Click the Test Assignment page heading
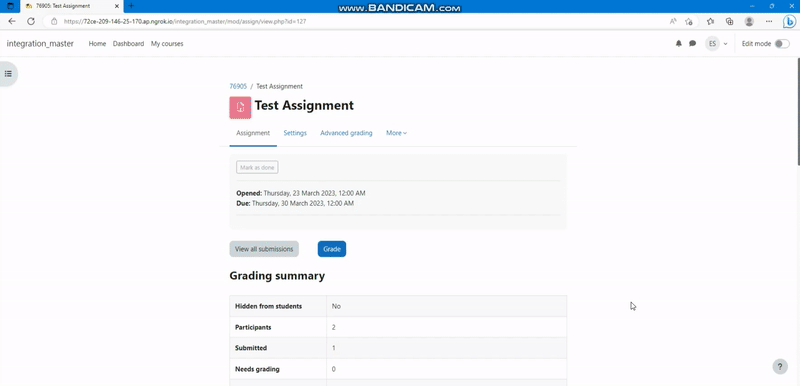The height and width of the screenshot is (386, 800). [x=304, y=106]
